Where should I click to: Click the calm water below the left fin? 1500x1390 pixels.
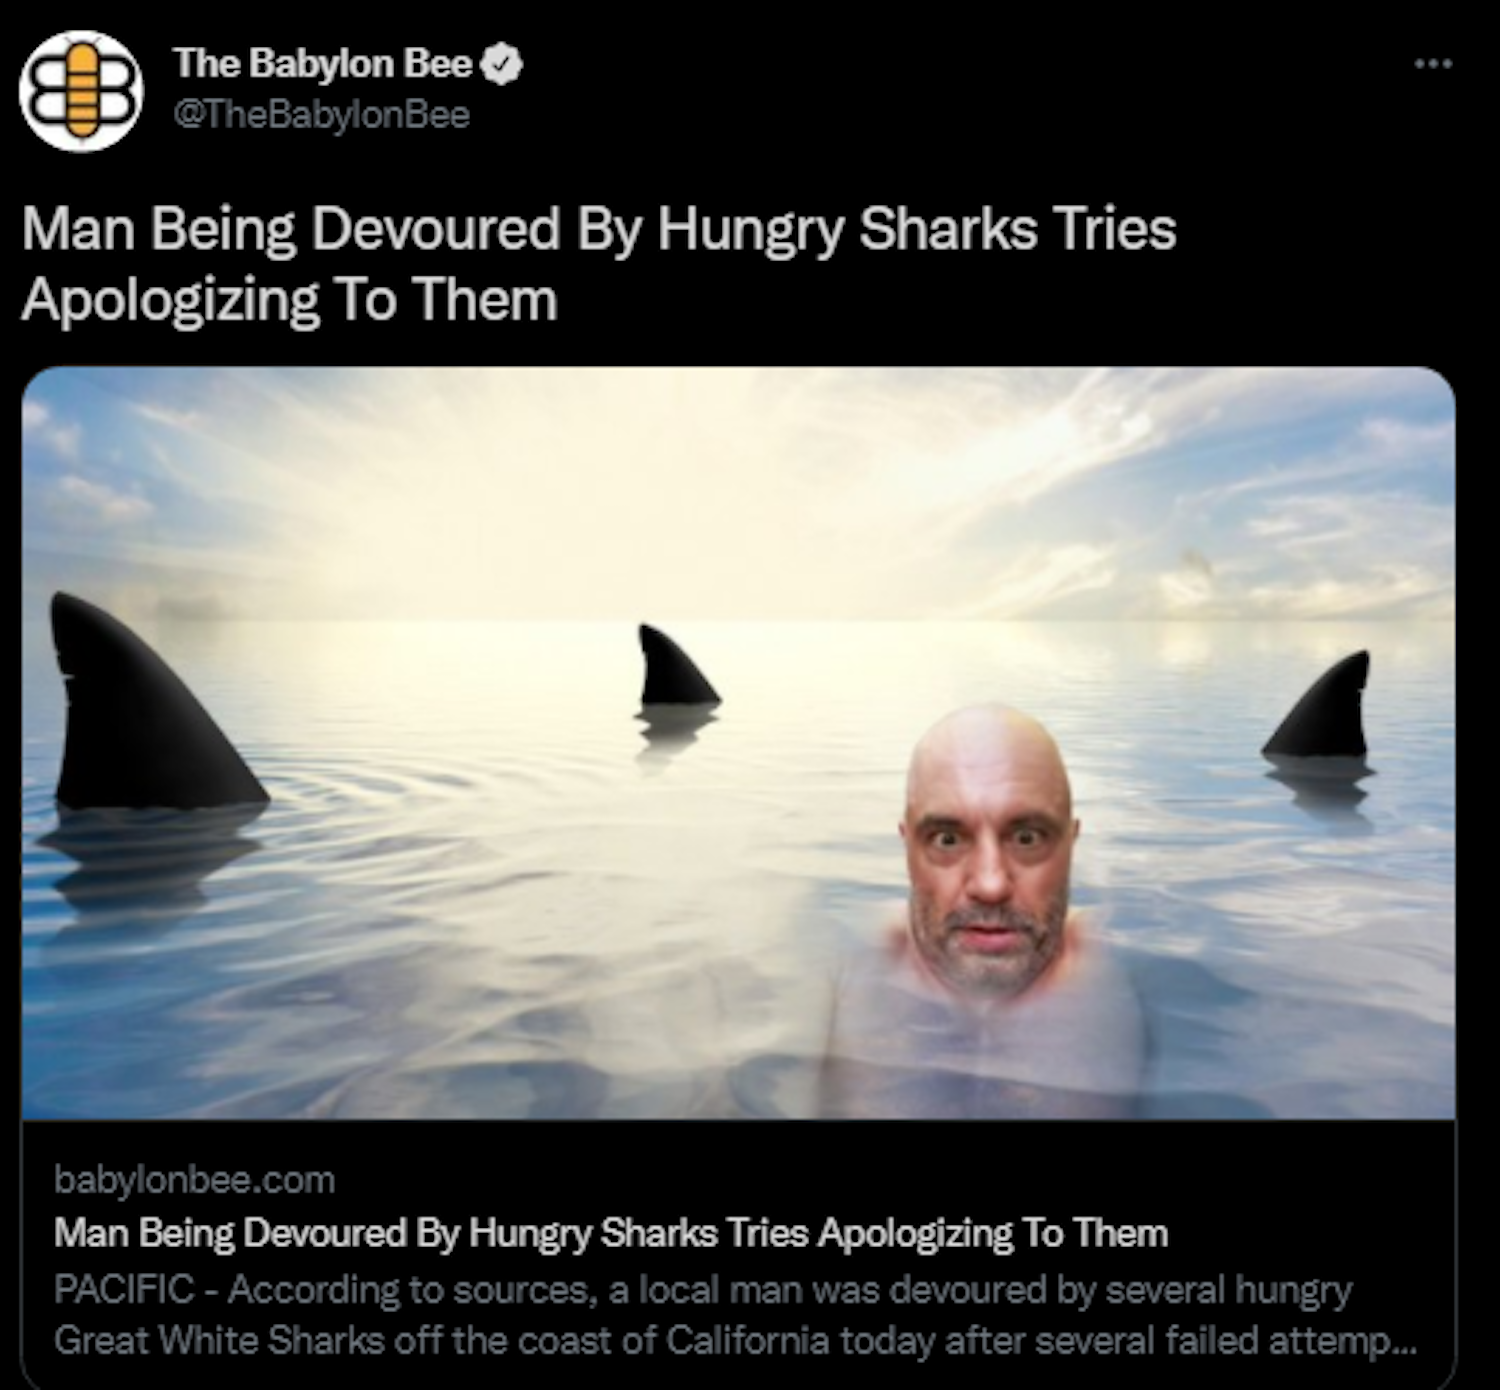point(160,950)
